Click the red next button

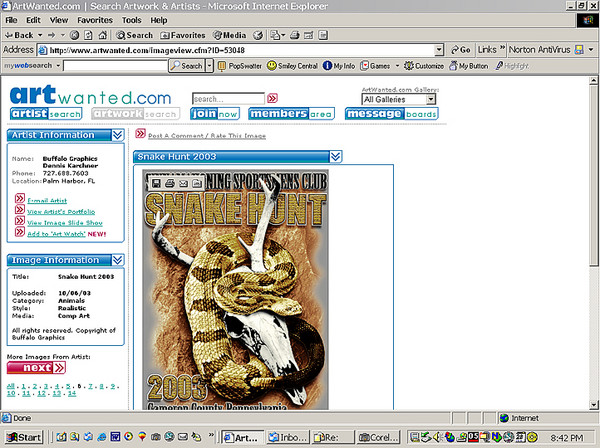click(x=36, y=368)
